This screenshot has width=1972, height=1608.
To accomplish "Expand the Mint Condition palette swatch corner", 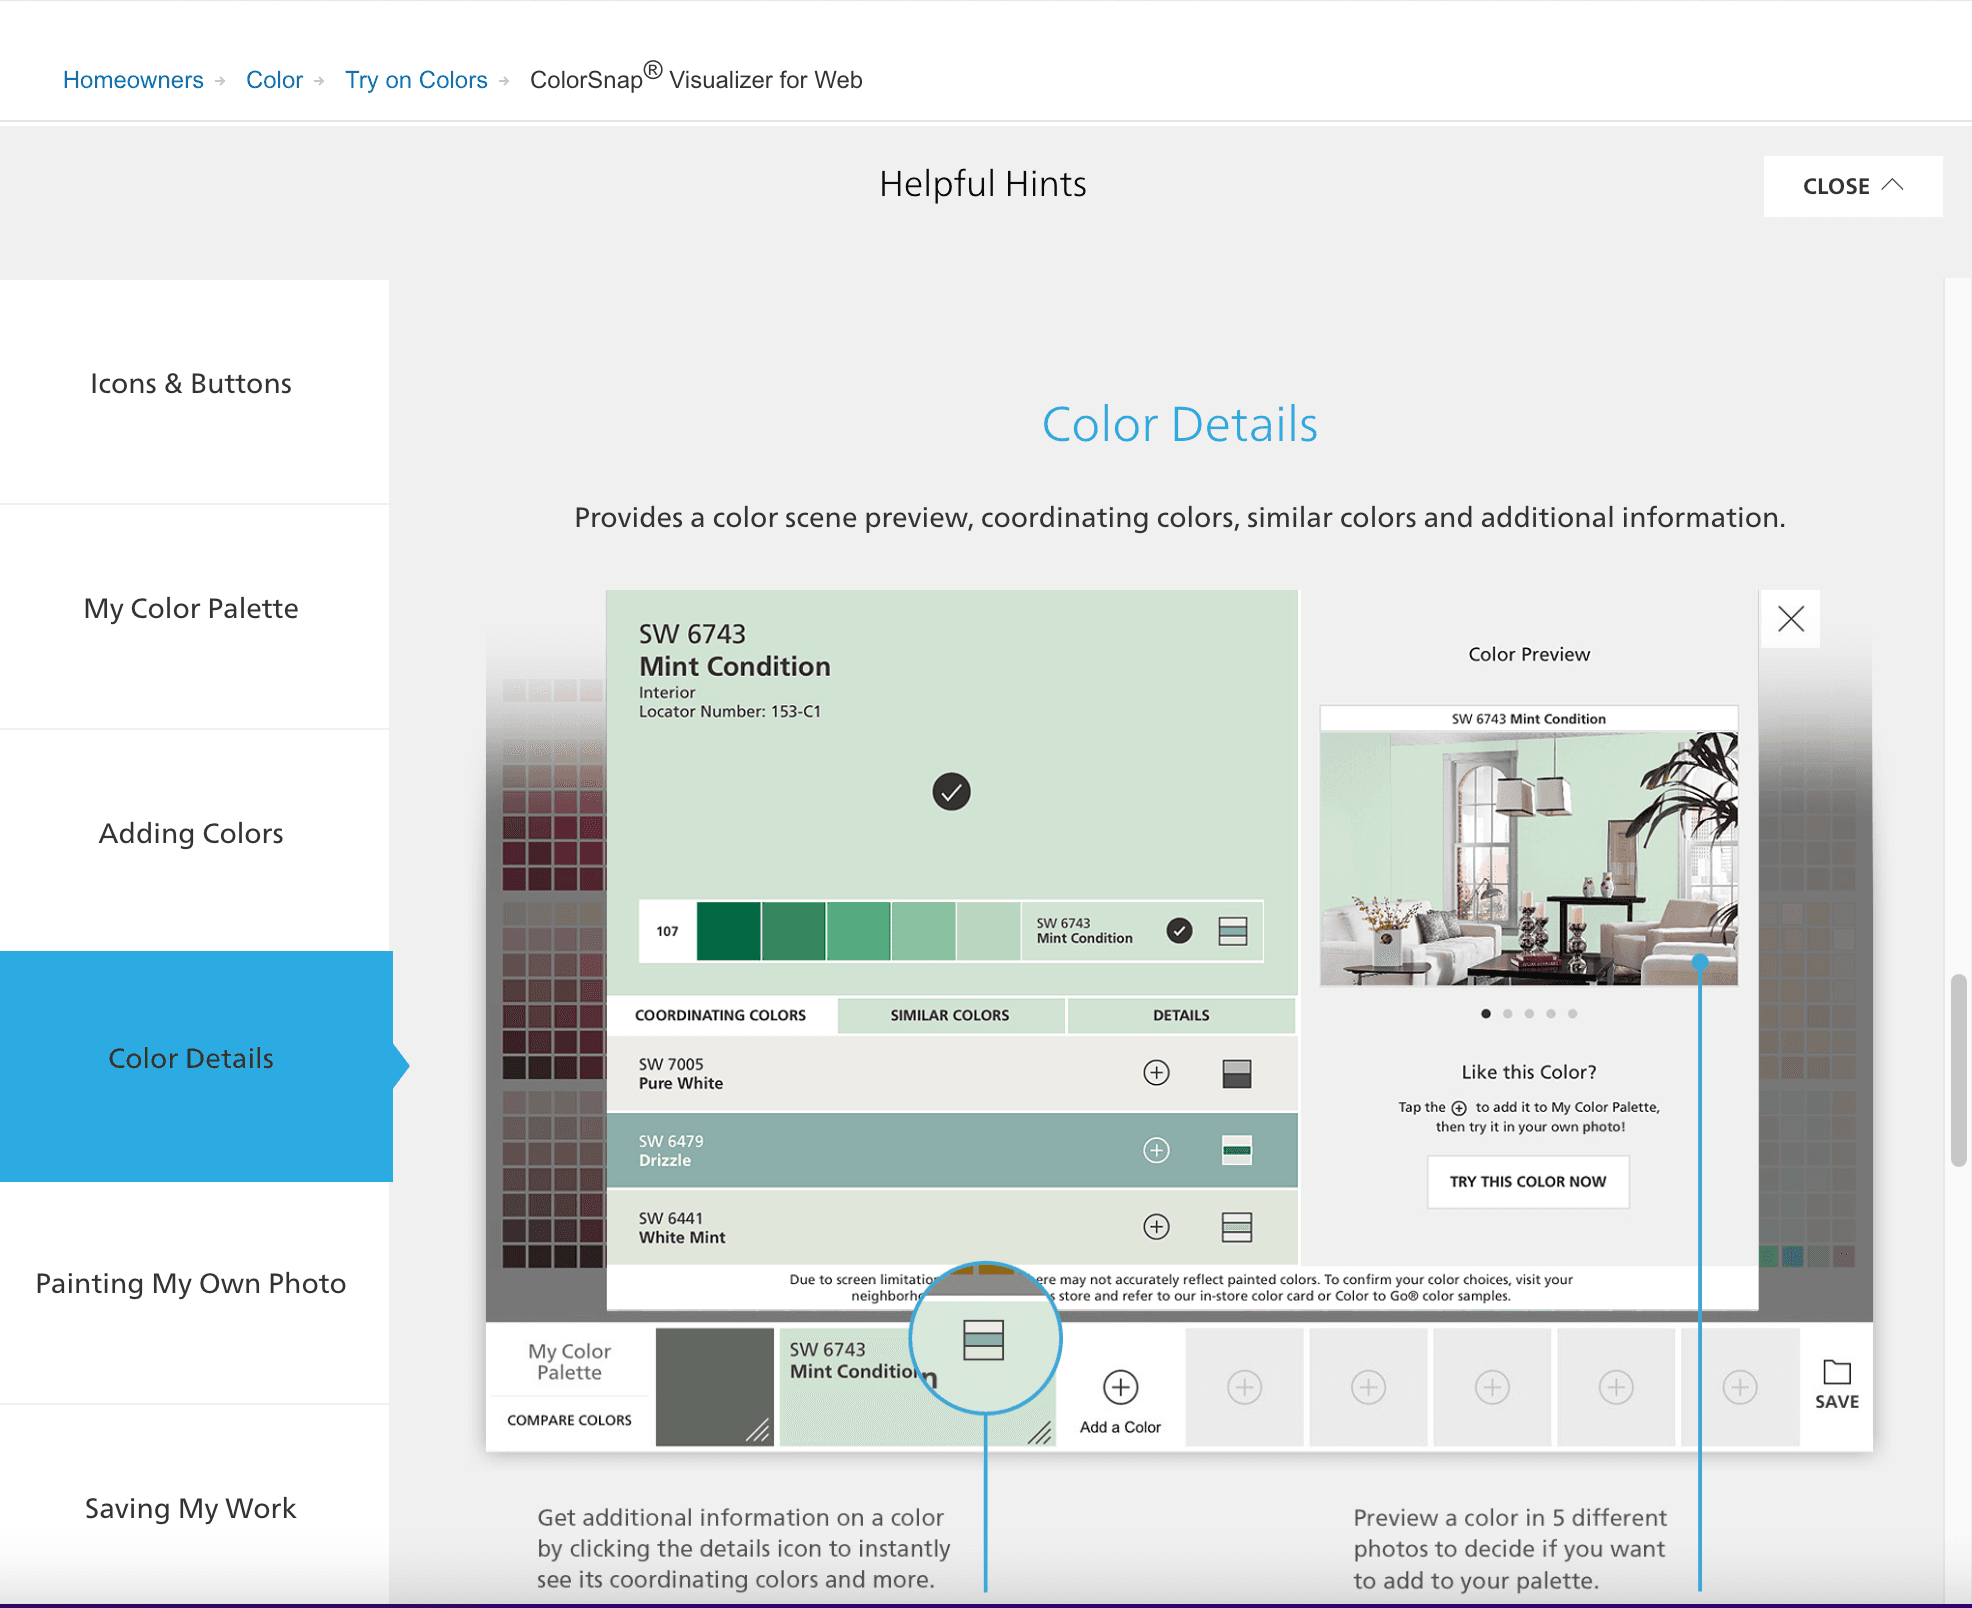I will coord(1040,1432).
